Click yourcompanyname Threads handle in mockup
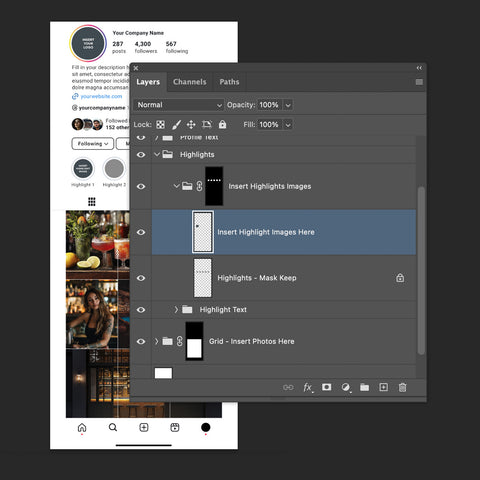Viewport: 480px width, 480px height. pos(102,108)
